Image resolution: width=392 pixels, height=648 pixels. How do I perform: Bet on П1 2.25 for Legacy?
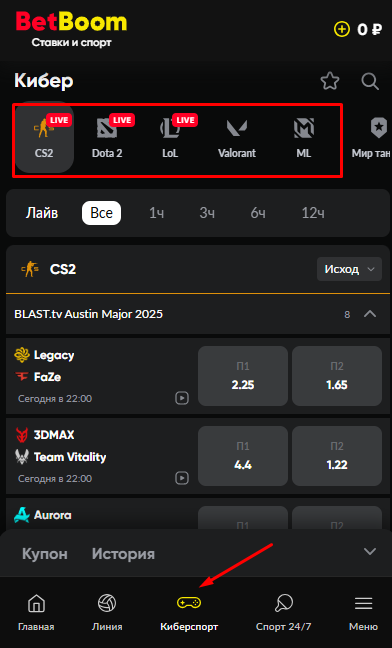point(243,376)
